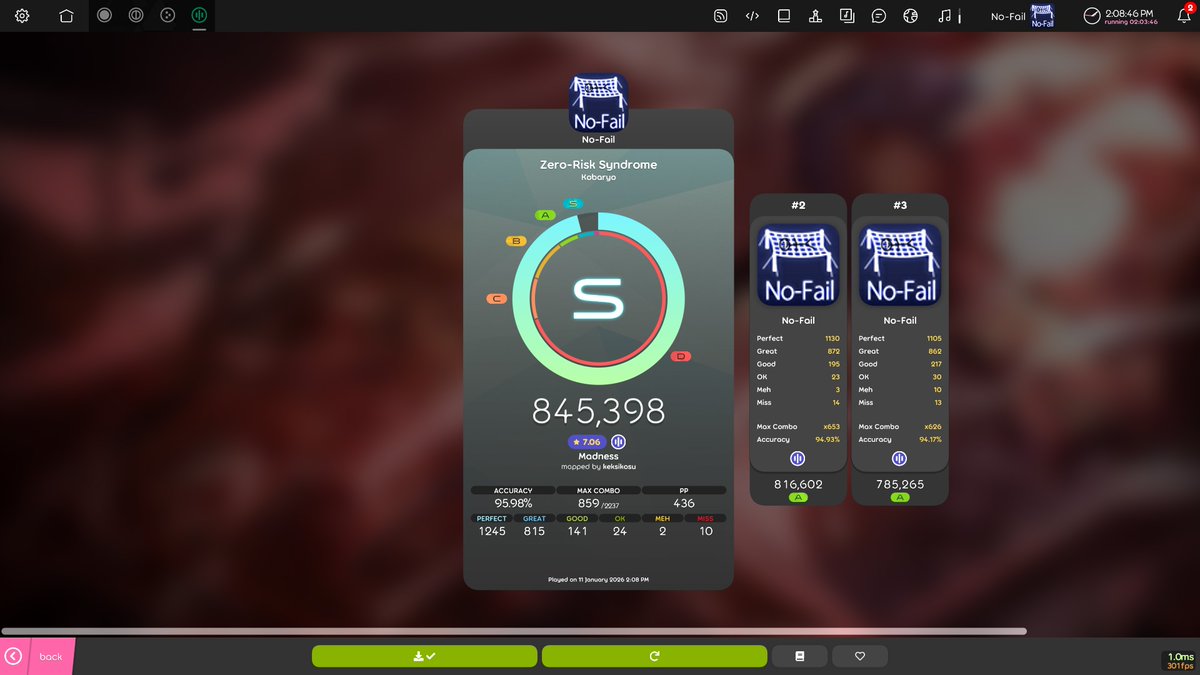This screenshot has width=1200, height=675.
Task: Click the pink back button
Action: point(38,656)
